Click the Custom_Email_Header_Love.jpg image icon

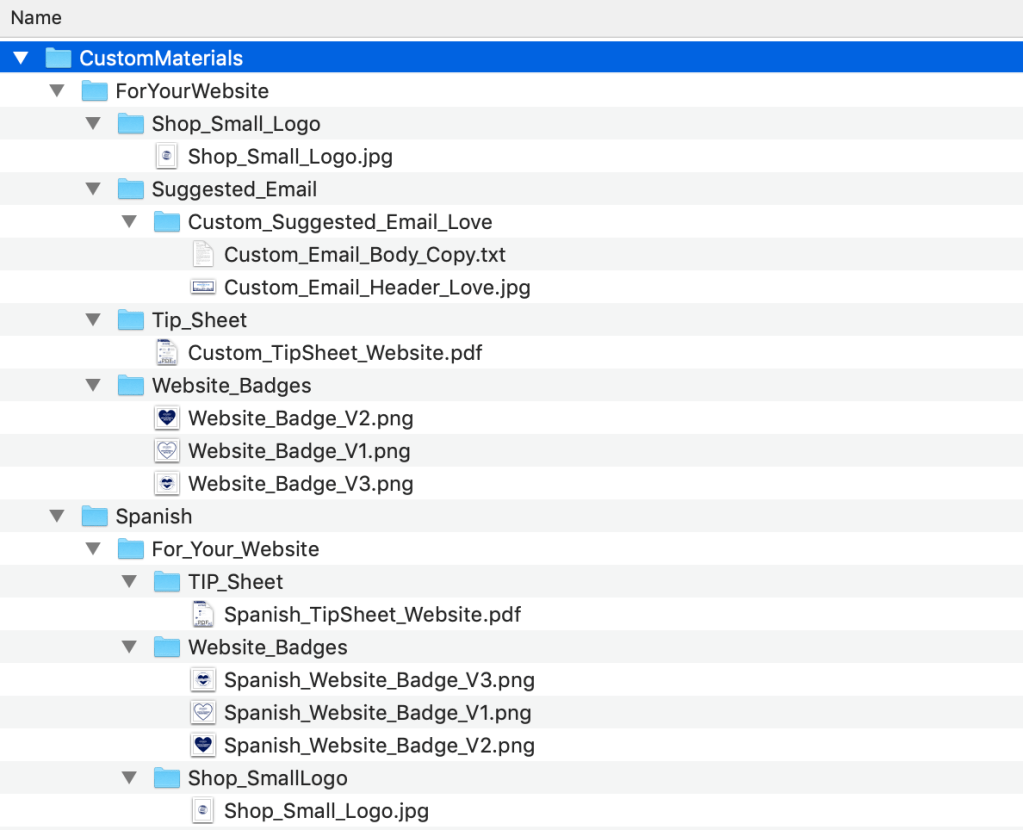(203, 288)
